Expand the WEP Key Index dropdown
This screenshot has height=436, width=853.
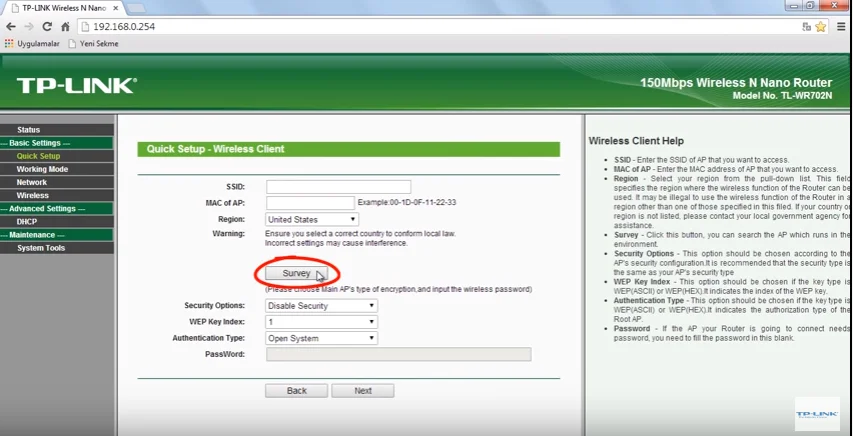pyautogui.click(x=321, y=322)
